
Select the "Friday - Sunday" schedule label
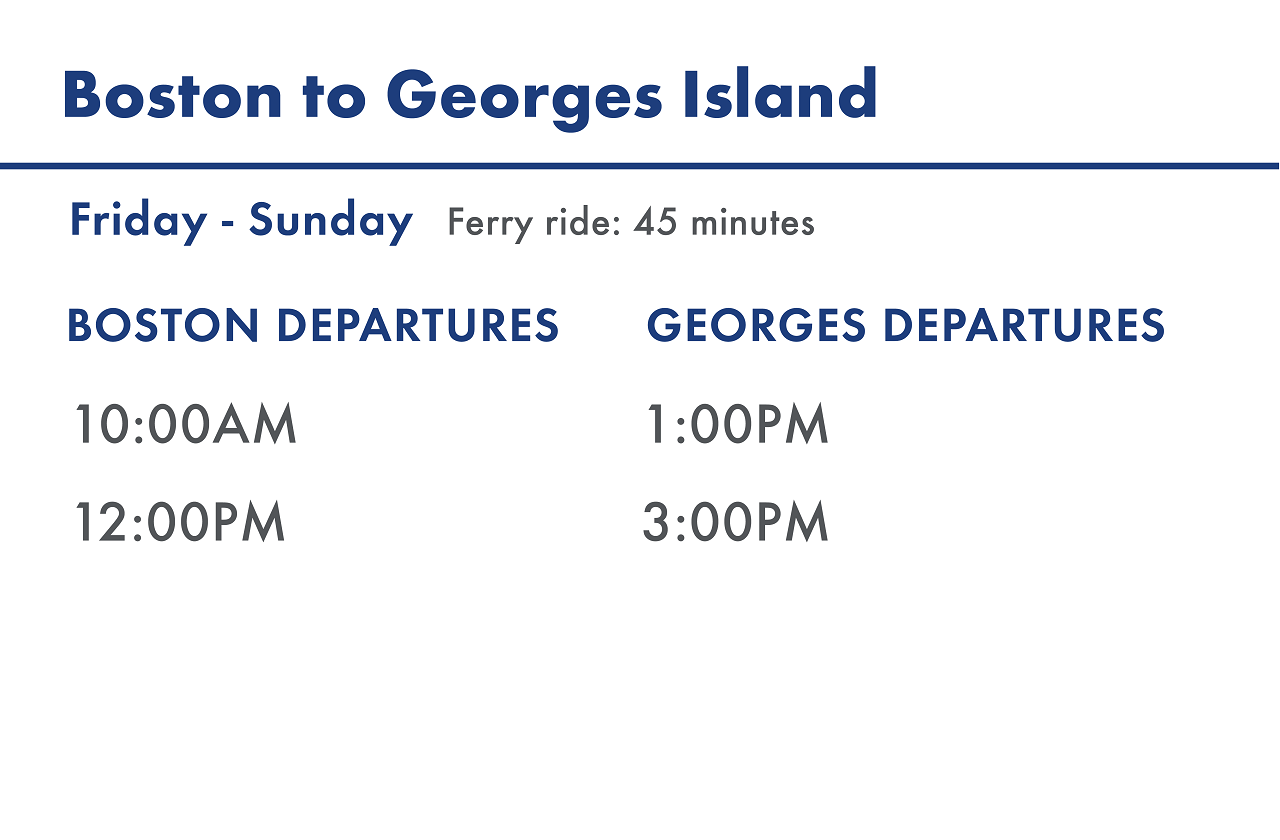click(x=240, y=220)
